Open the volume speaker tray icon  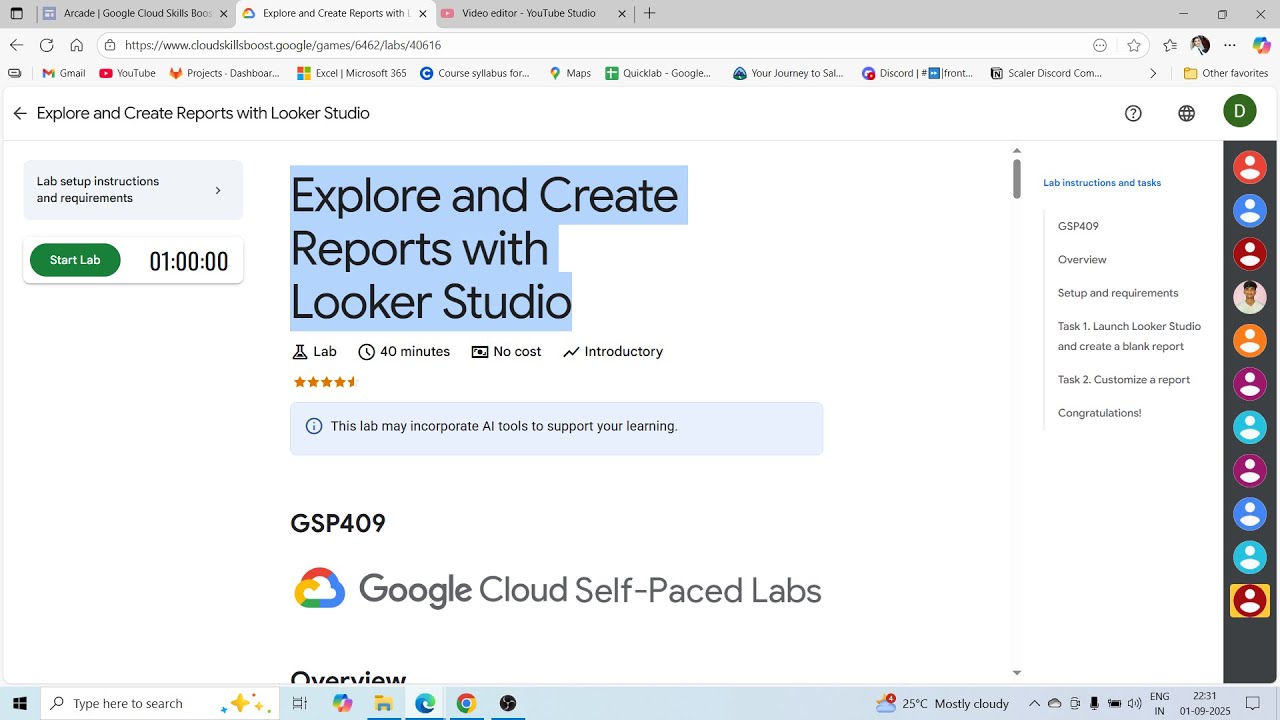click(x=1134, y=703)
